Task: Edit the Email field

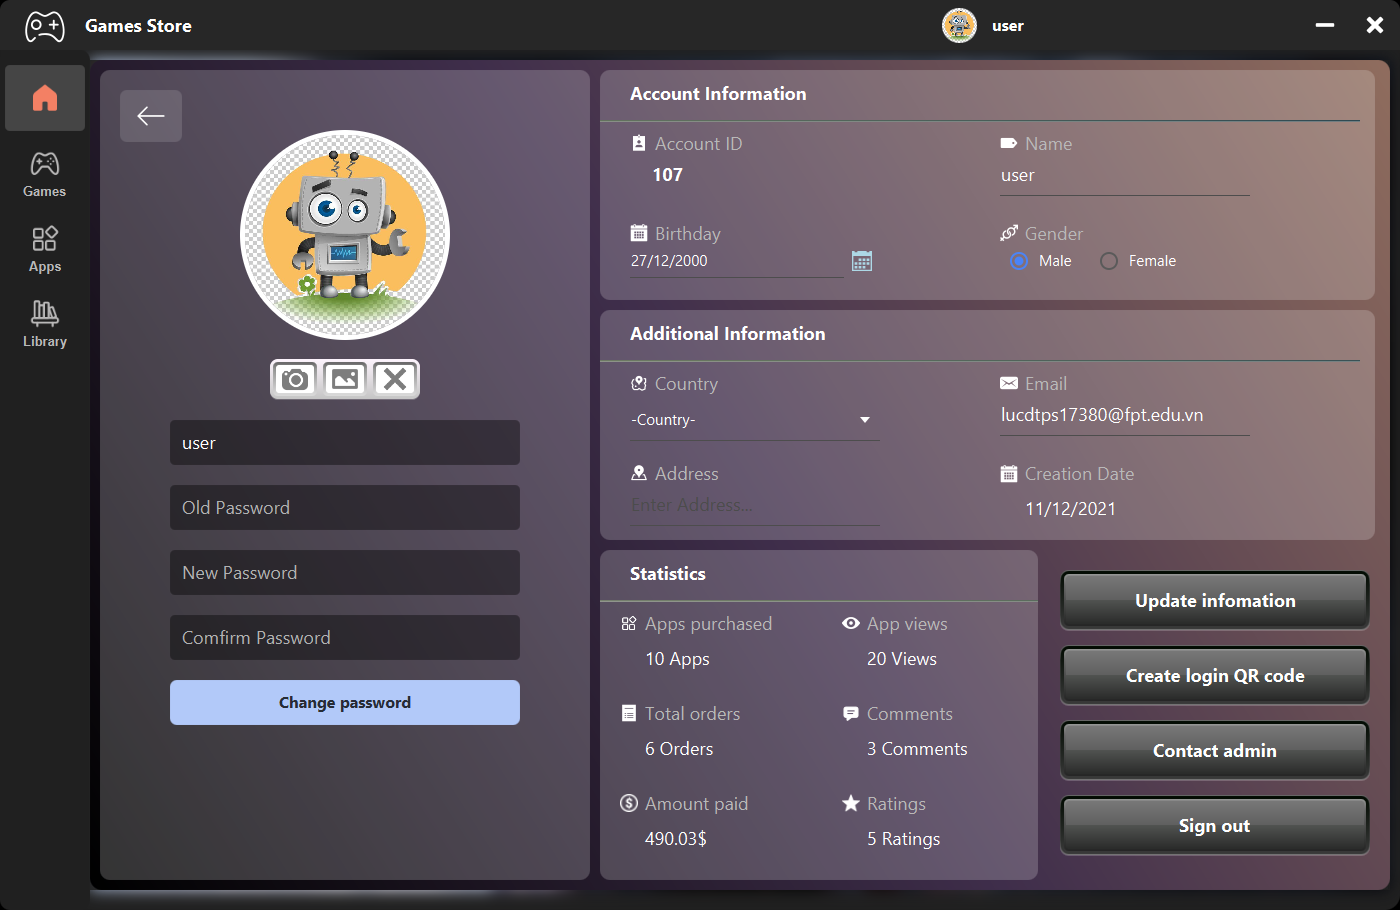Action: [1125, 416]
